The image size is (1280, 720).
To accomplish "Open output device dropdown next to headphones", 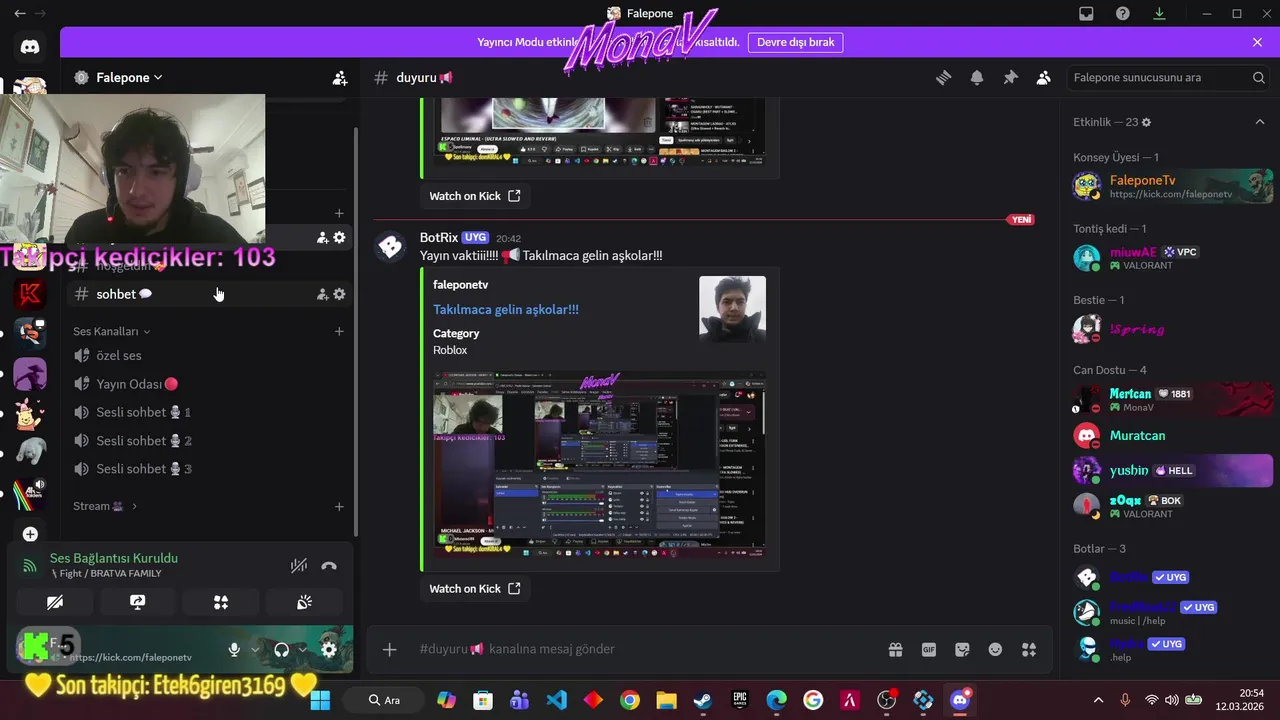I will point(302,650).
